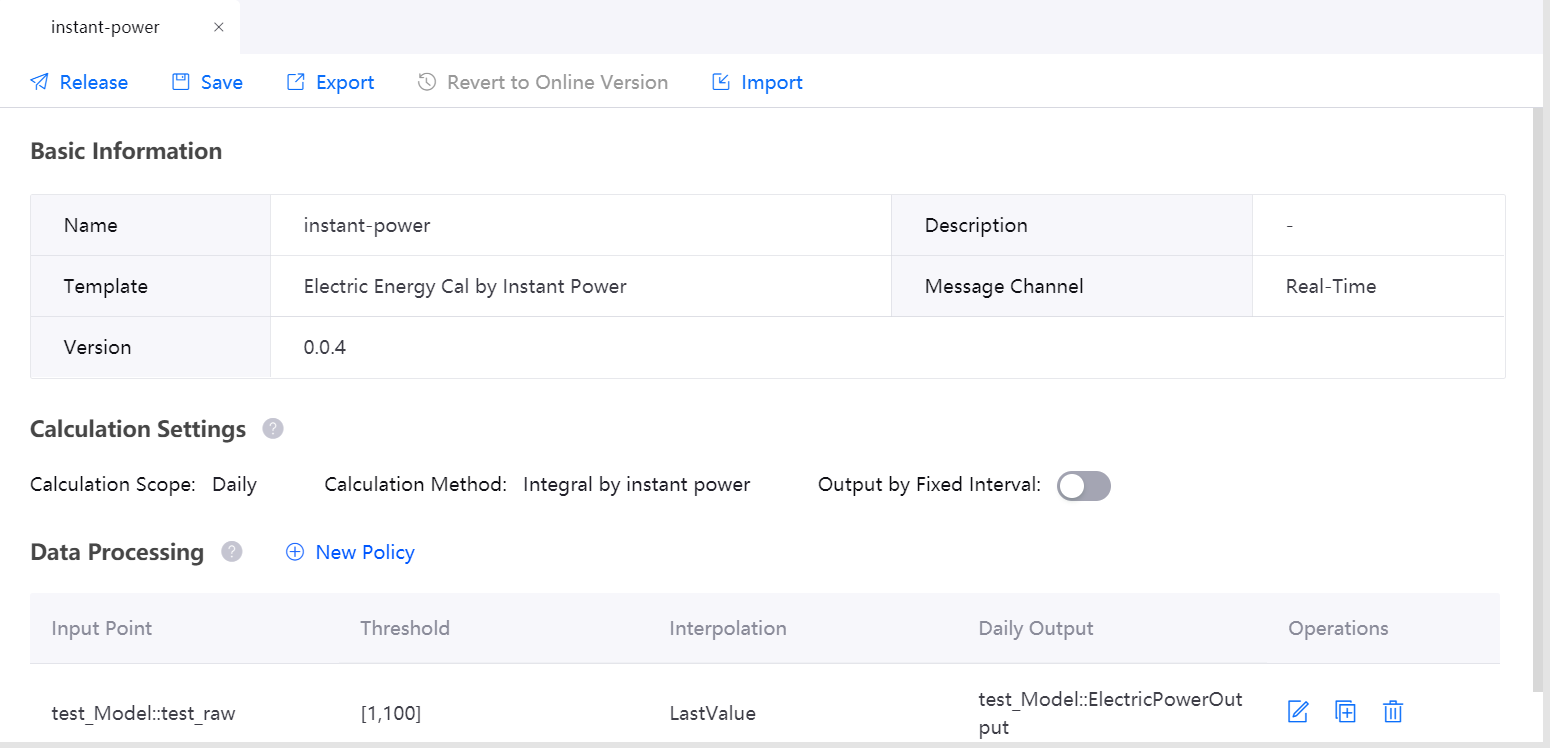Click the Integral by instant power value

pos(636,484)
